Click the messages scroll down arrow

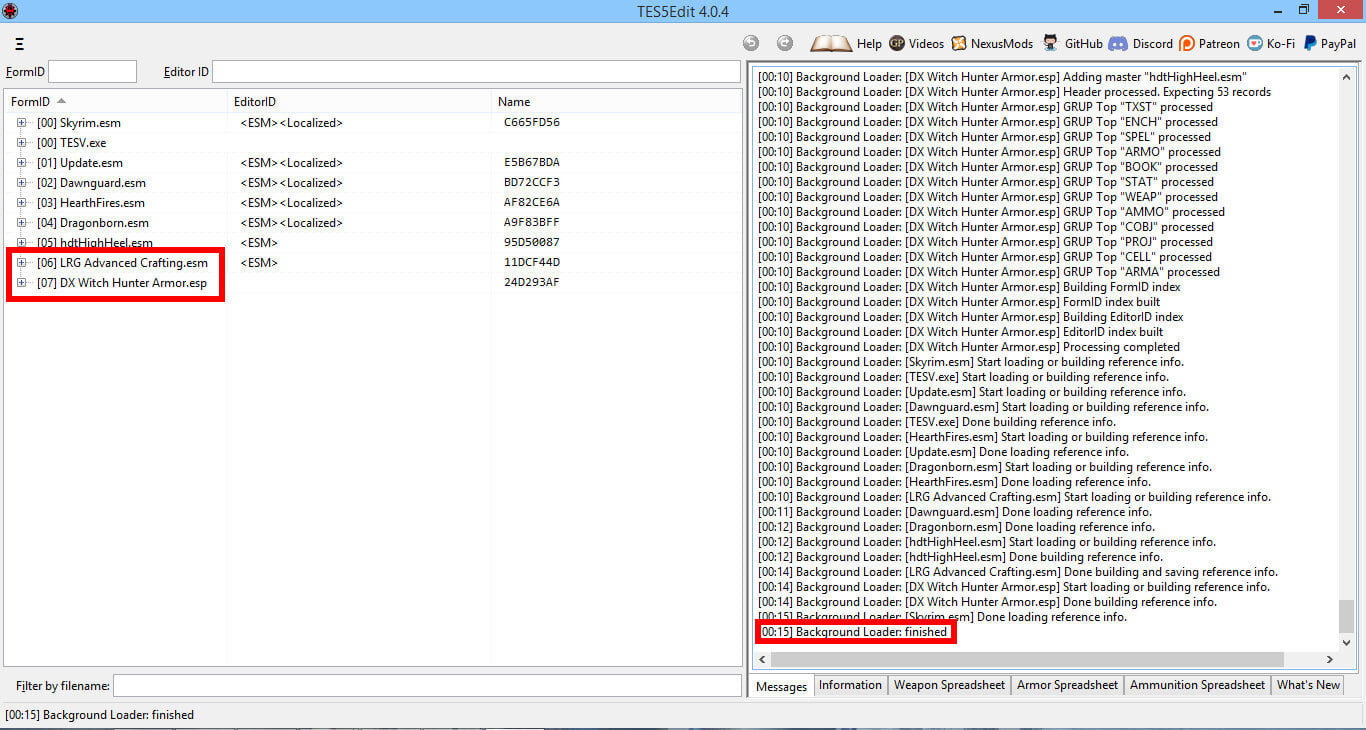1346,643
